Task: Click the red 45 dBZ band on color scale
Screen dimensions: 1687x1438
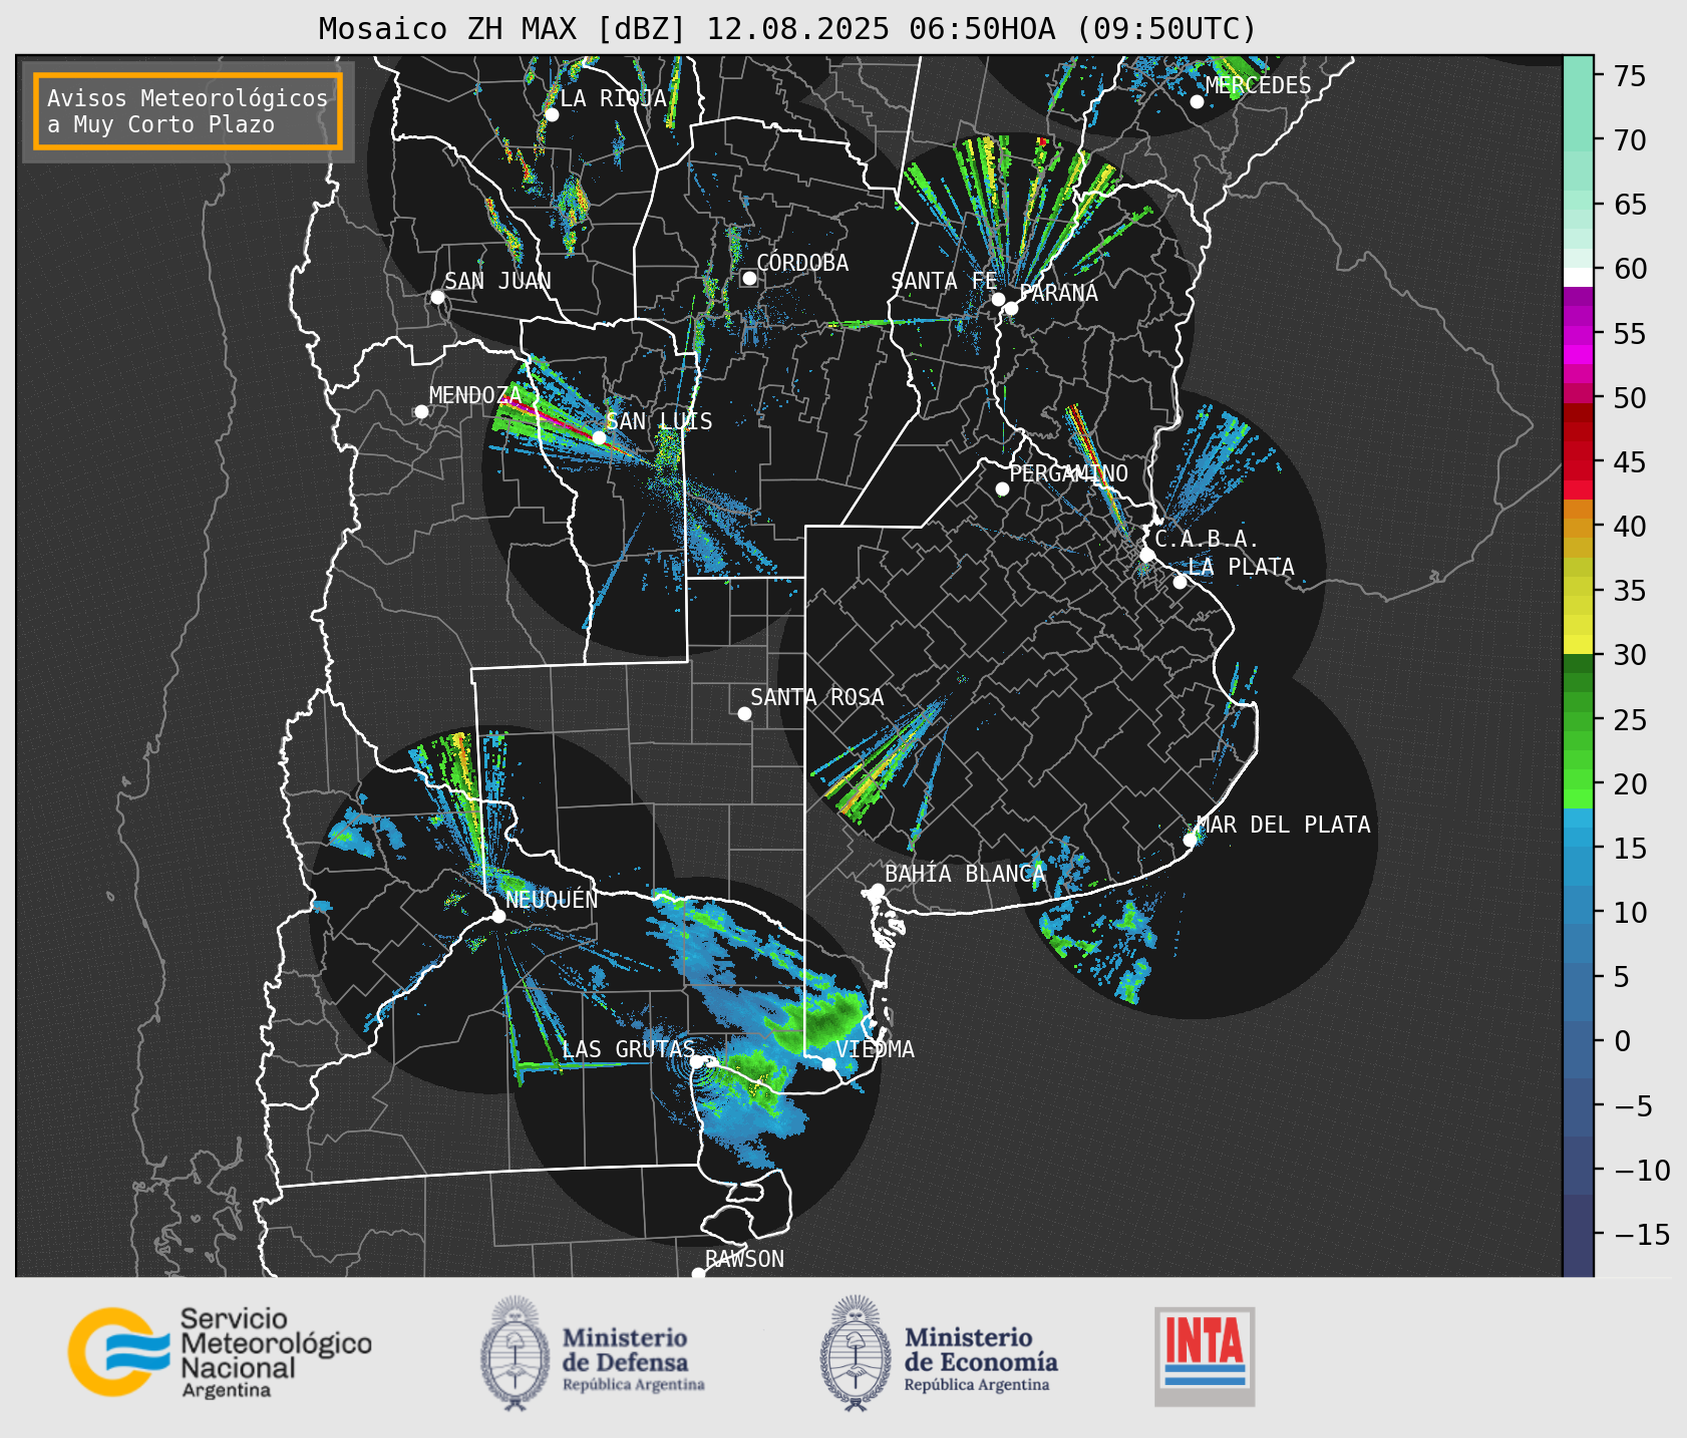Action: tap(1578, 462)
